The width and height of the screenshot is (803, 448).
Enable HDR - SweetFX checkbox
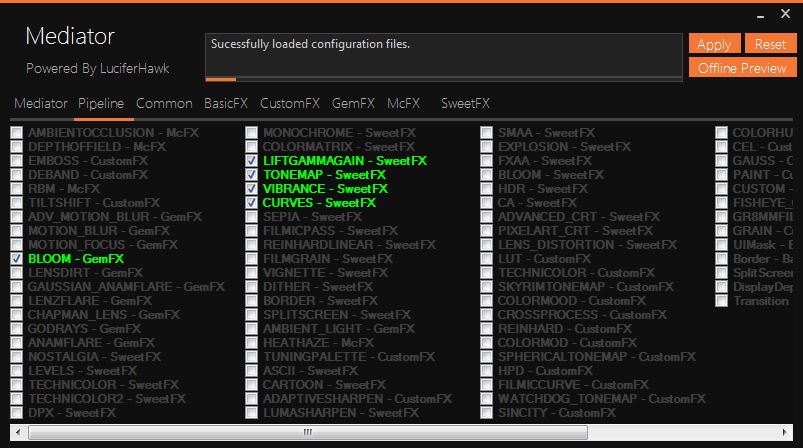[487, 189]
